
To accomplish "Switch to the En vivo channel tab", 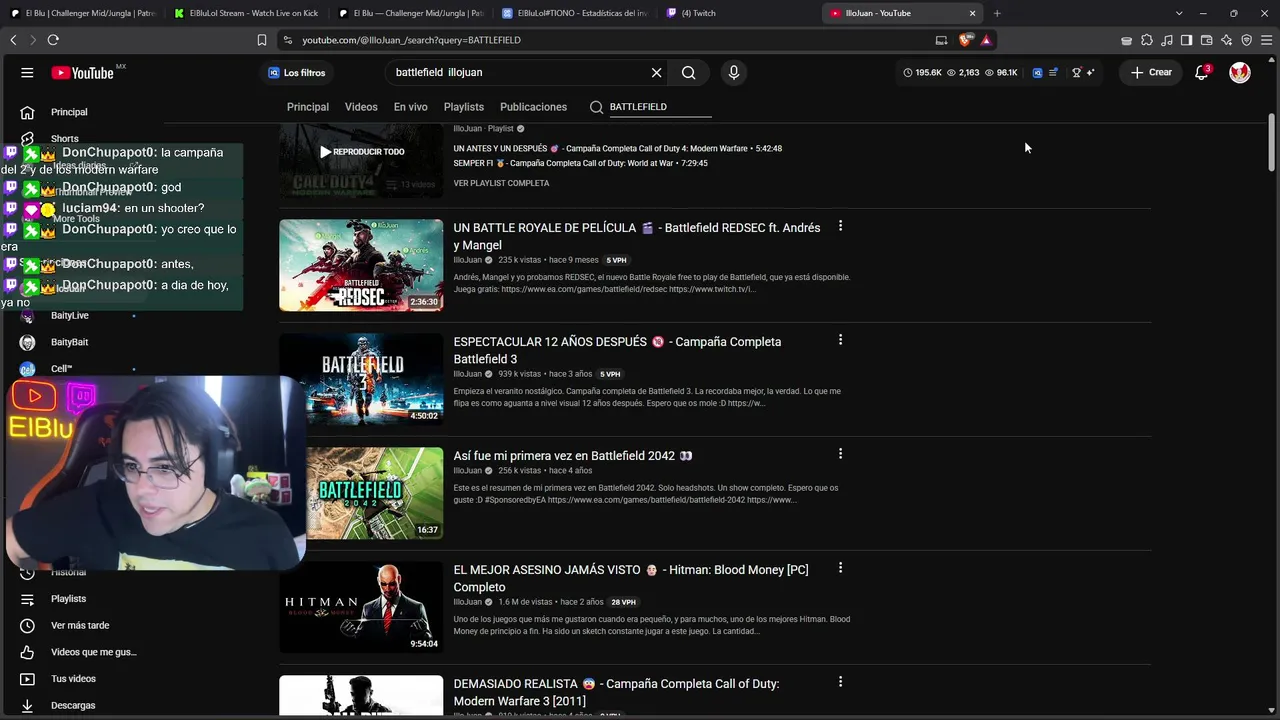I will (x=410, y=107).
